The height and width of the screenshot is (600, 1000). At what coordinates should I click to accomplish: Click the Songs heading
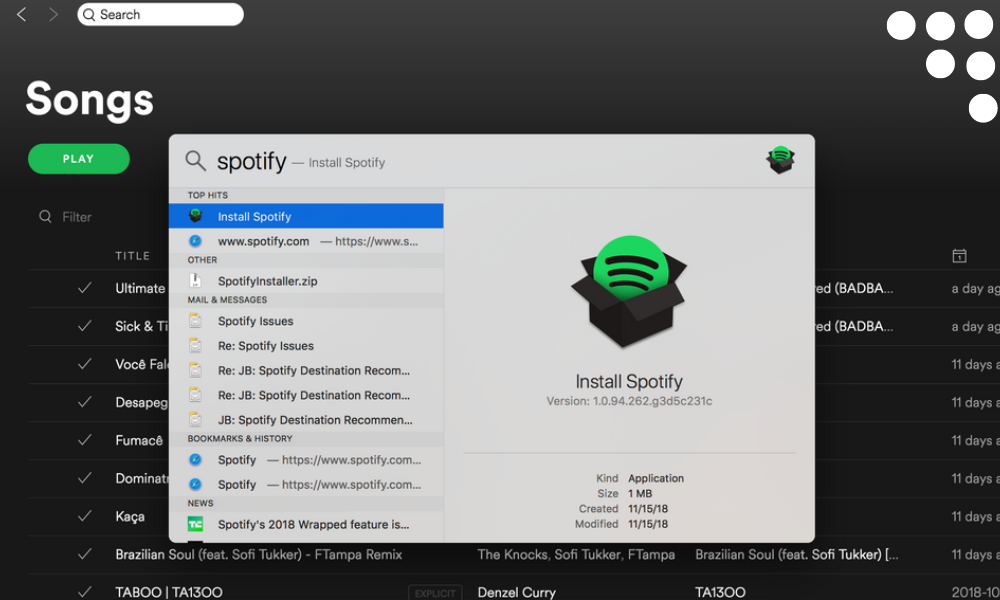click(90, 99)
